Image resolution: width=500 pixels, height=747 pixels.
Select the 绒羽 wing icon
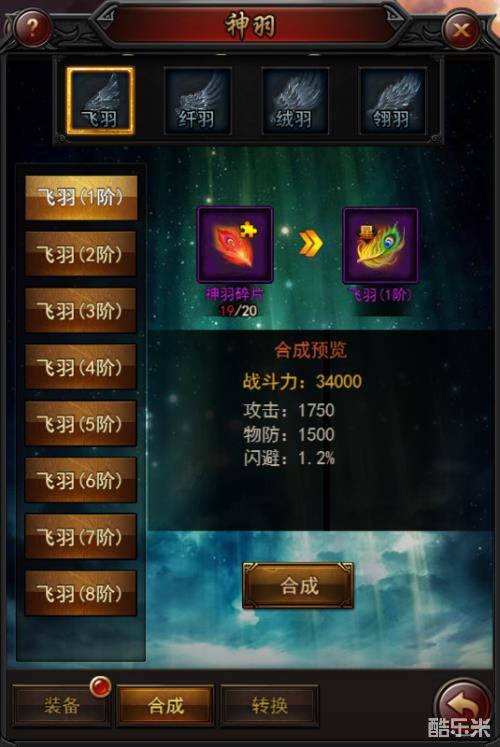pos(295,101)
